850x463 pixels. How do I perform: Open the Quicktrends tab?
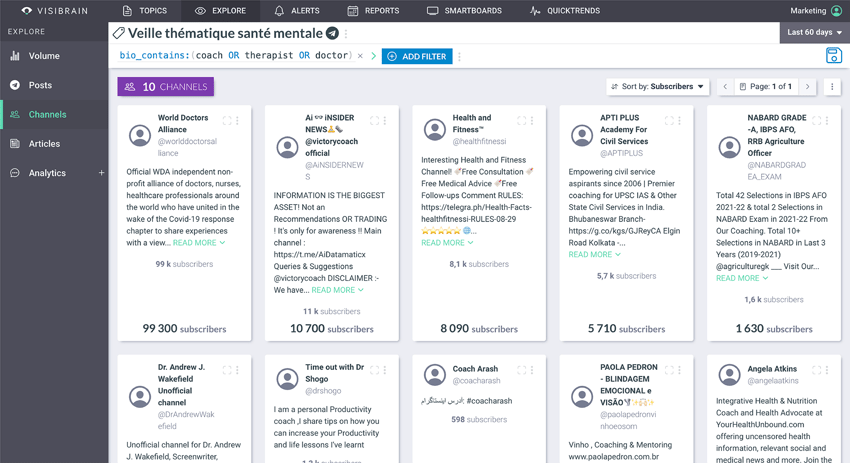(x=565, y=10)
